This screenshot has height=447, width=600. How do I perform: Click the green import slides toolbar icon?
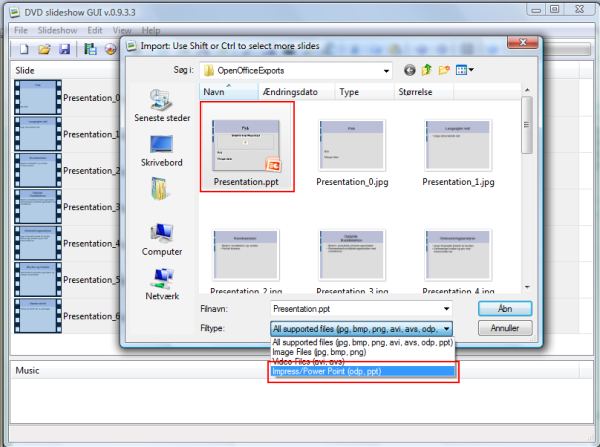tap(90, 49)
